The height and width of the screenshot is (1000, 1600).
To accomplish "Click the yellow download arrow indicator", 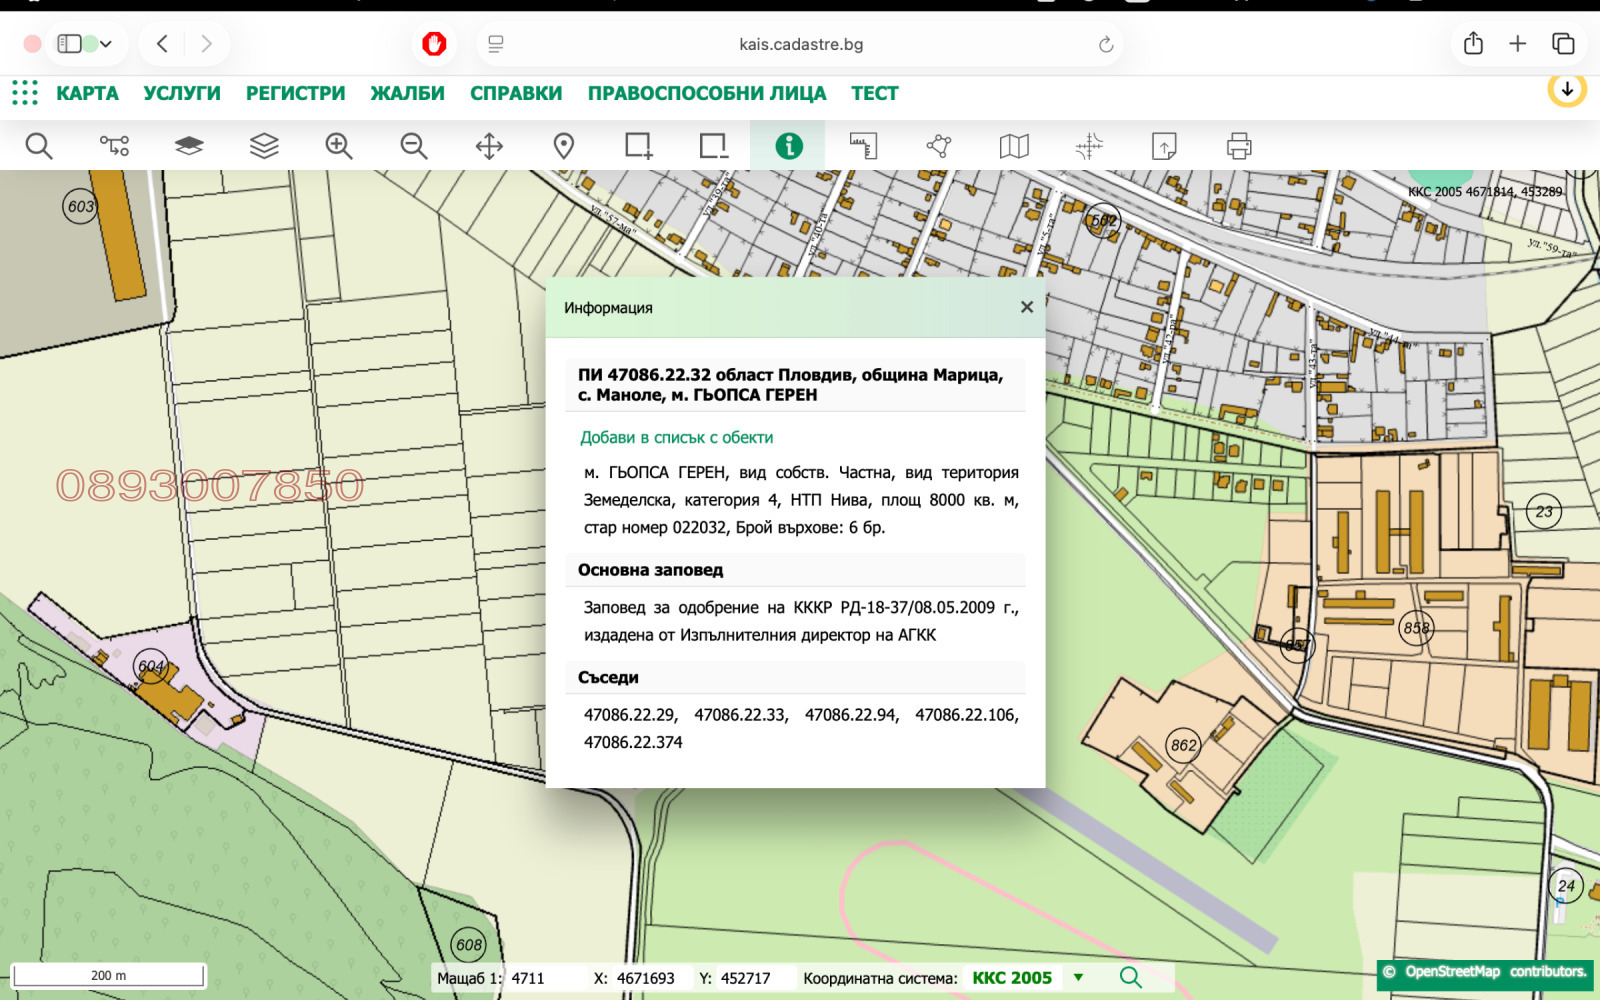I will (1567, 89).
